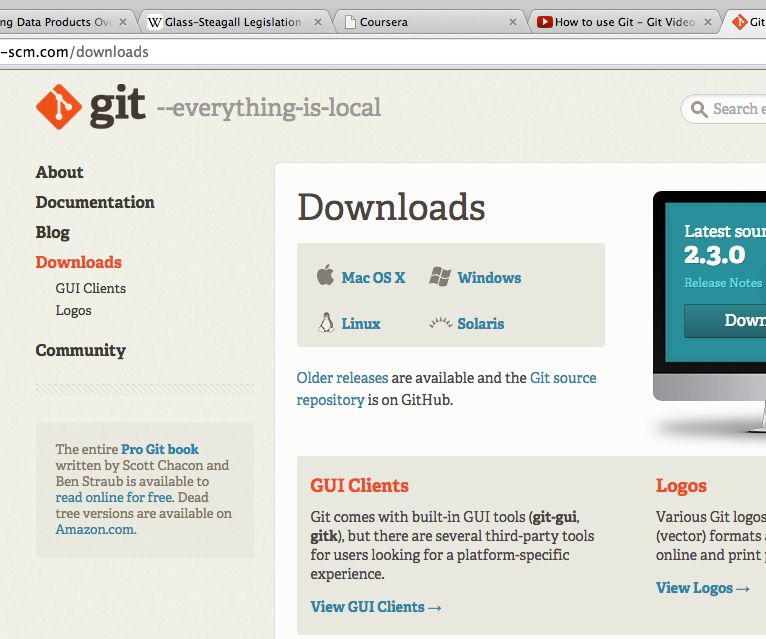This screenshot has height=639, width=766.
Task: Open Logos sidebar sub-item
Action: (73, 311)
